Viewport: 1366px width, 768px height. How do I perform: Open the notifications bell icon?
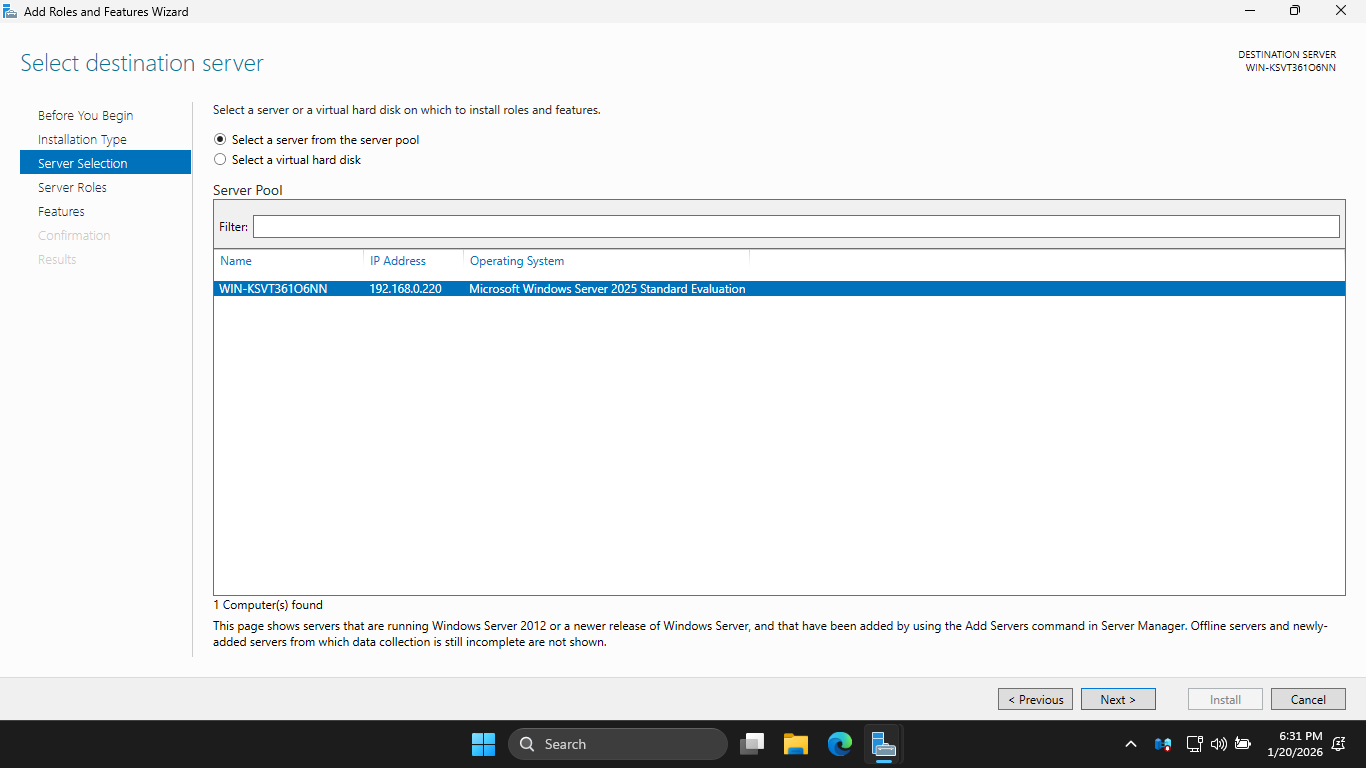1339,744
